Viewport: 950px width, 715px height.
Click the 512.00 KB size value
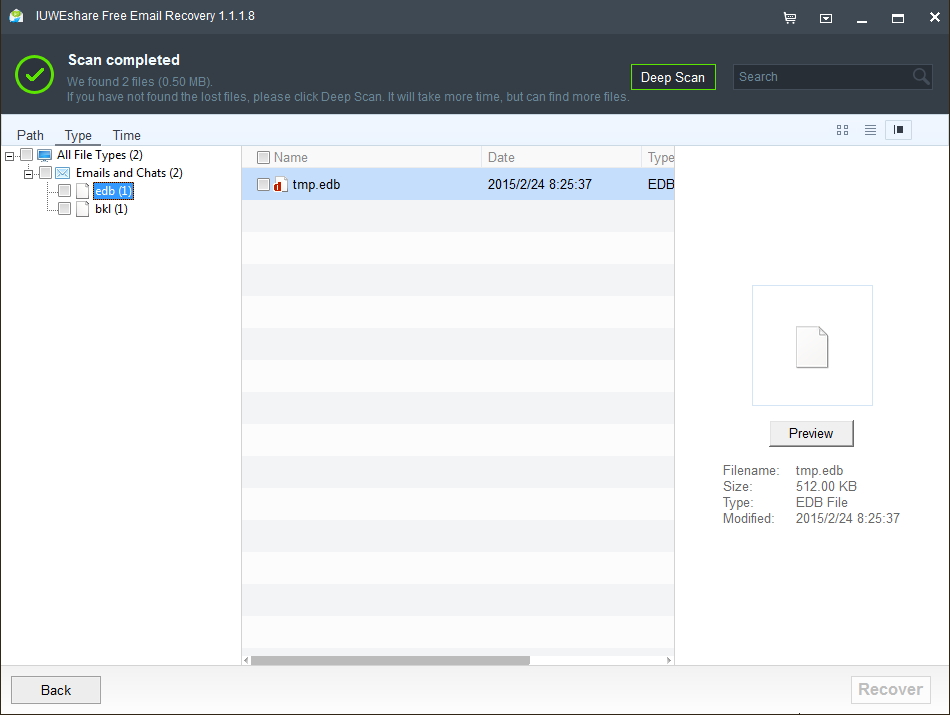(x=826, y=487)
